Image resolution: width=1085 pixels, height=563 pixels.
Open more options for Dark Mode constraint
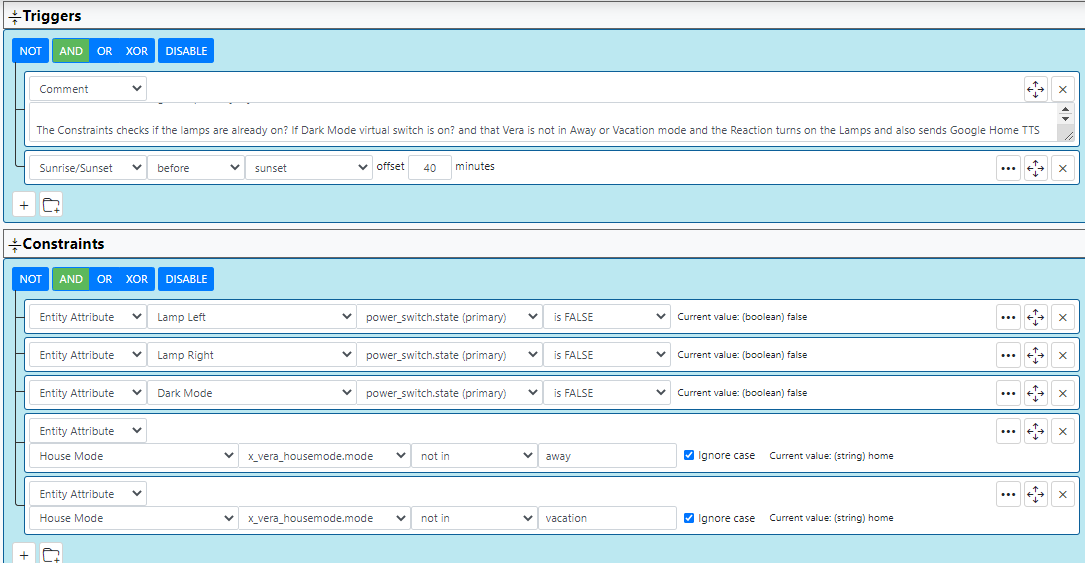[x=1008, y=393]
